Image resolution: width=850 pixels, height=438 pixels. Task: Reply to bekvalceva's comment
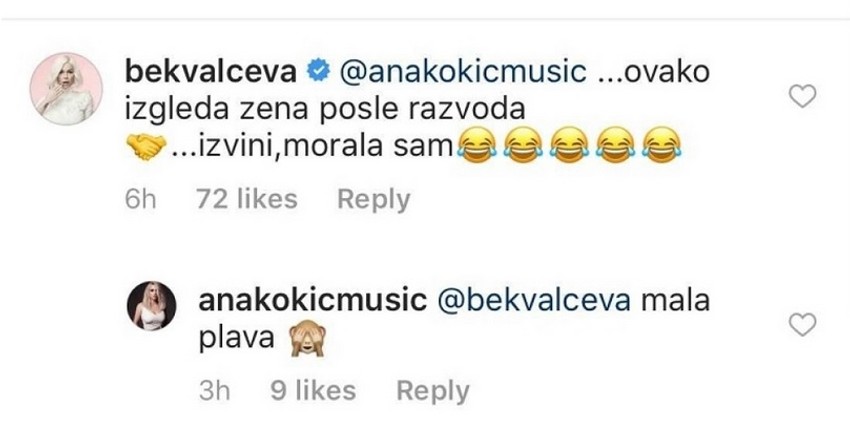point(374,199)
